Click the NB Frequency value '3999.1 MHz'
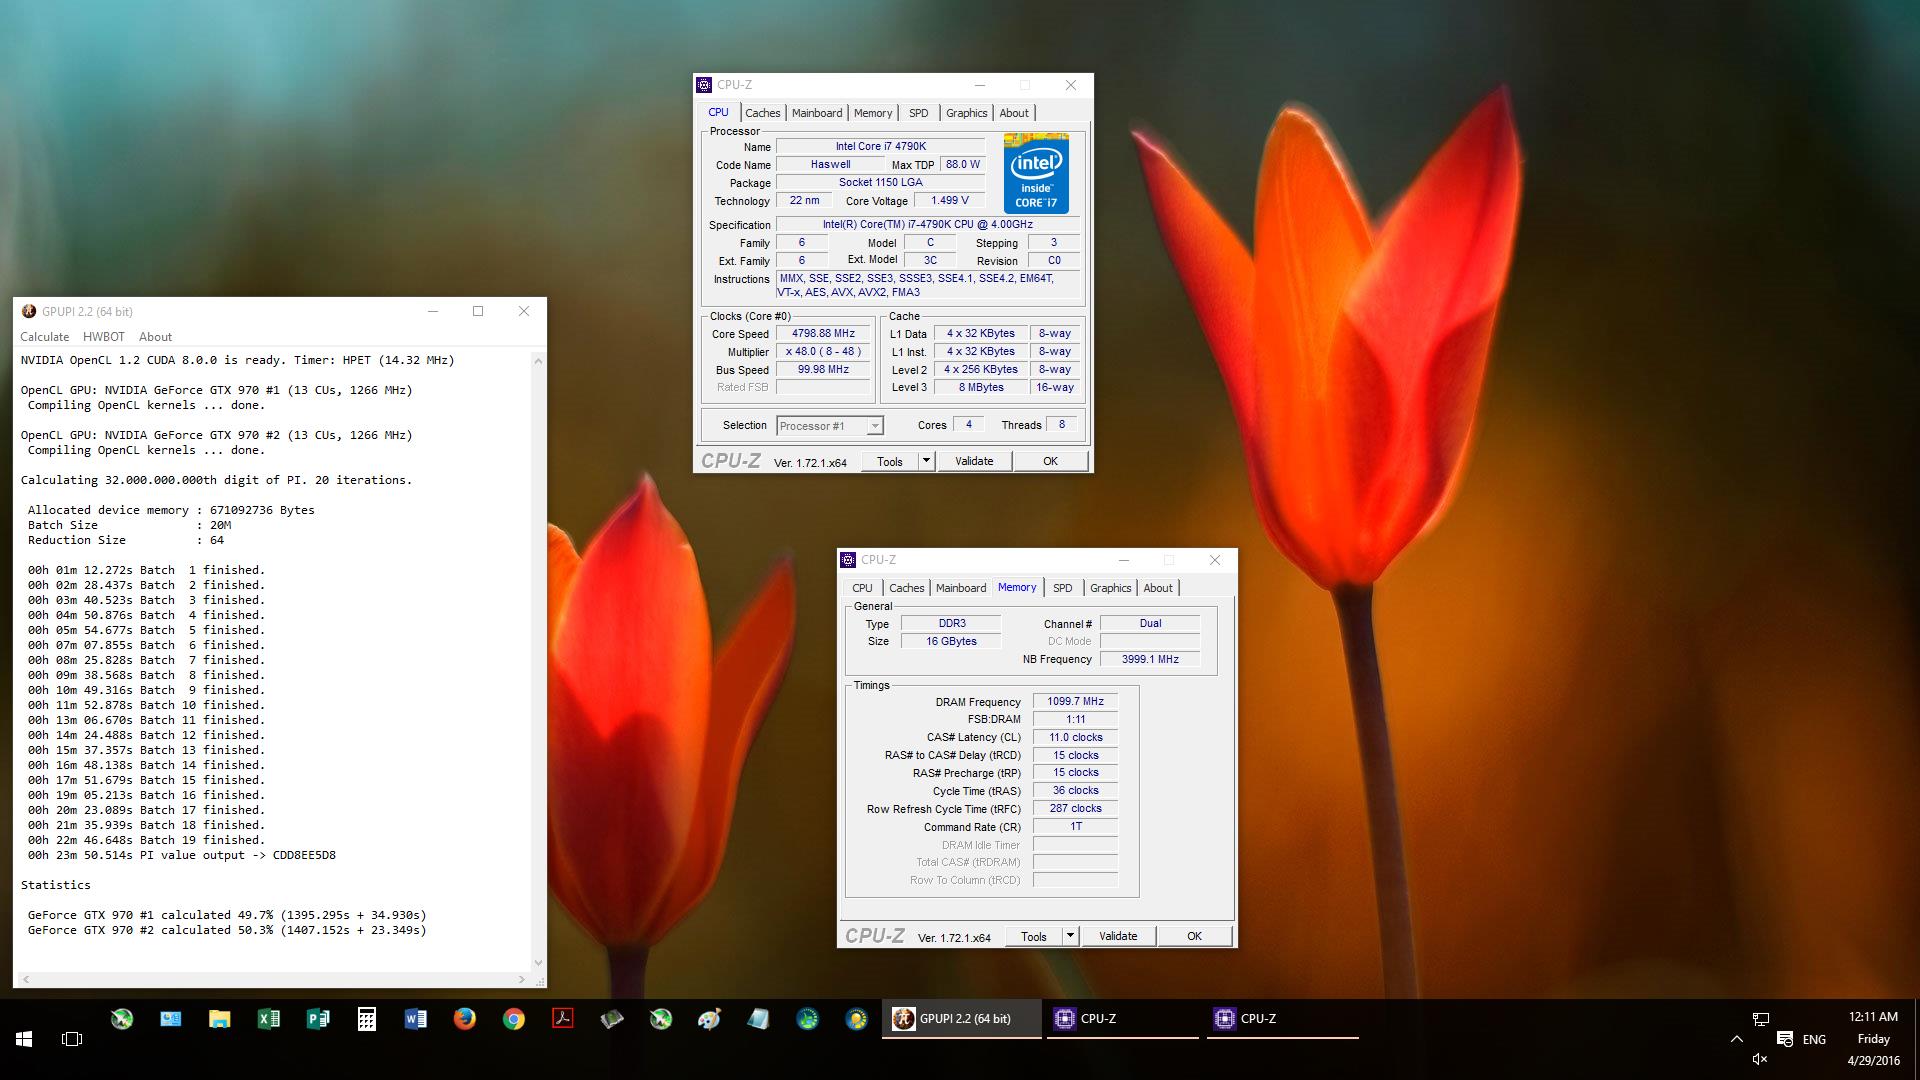 click(1150, 659)
